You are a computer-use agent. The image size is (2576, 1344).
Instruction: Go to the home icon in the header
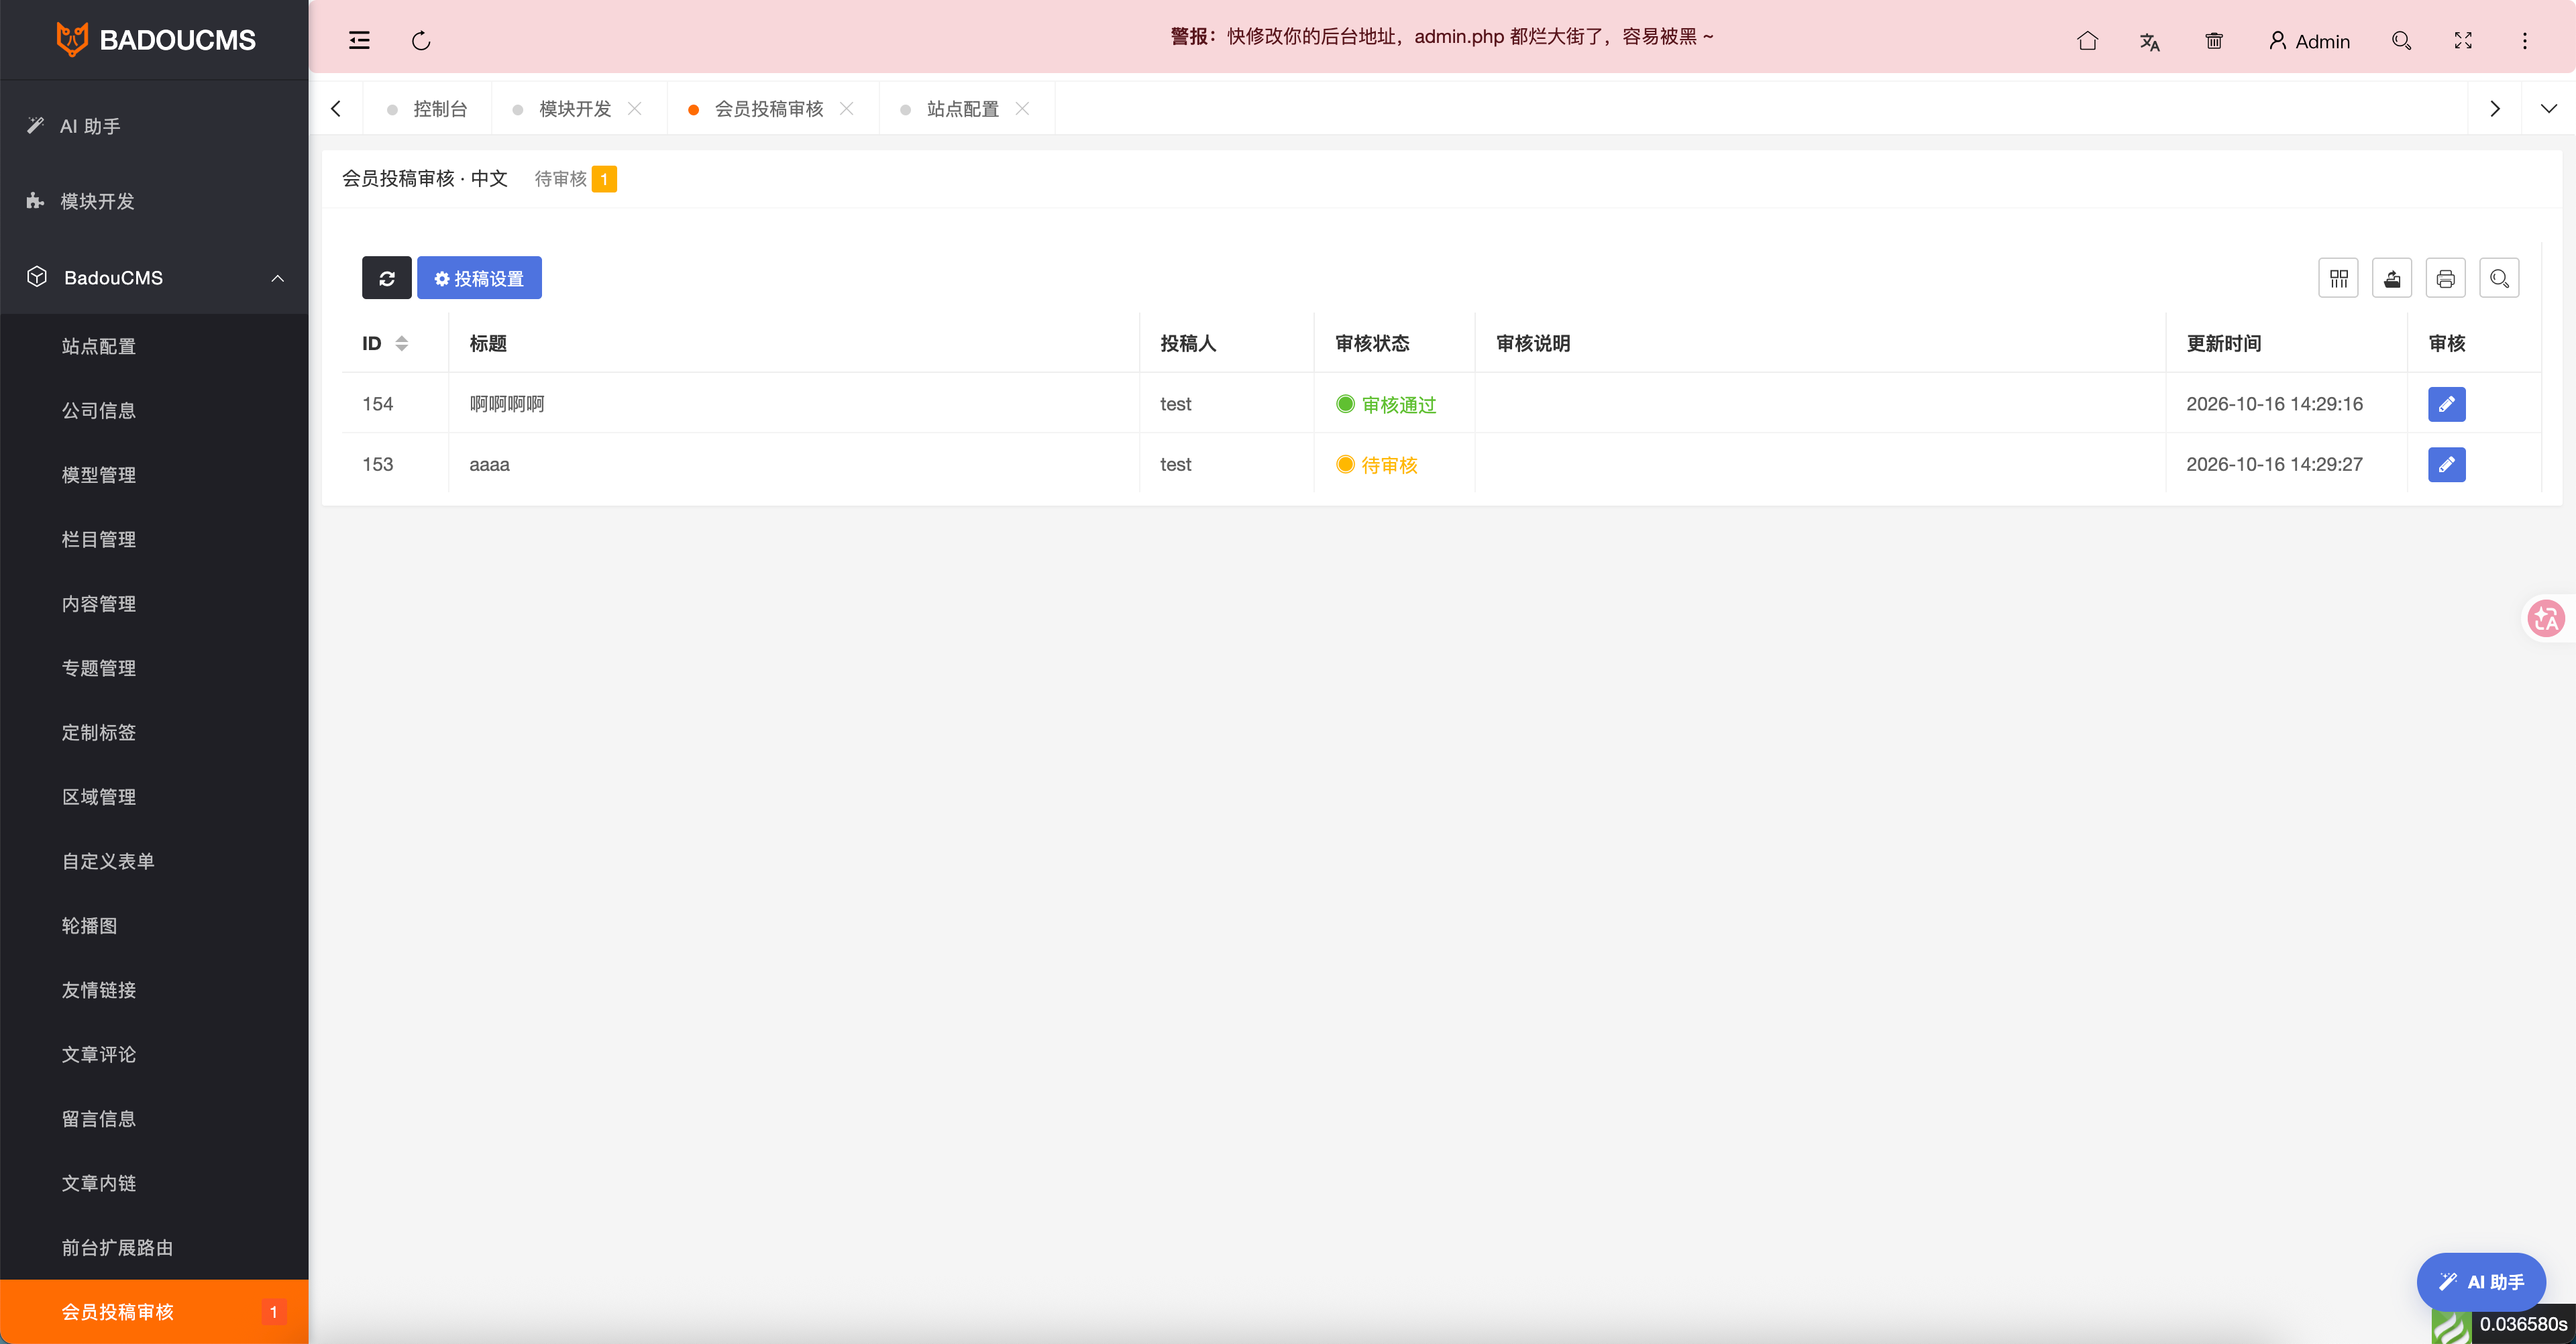pyautogui.click(x=2087, y=41)
